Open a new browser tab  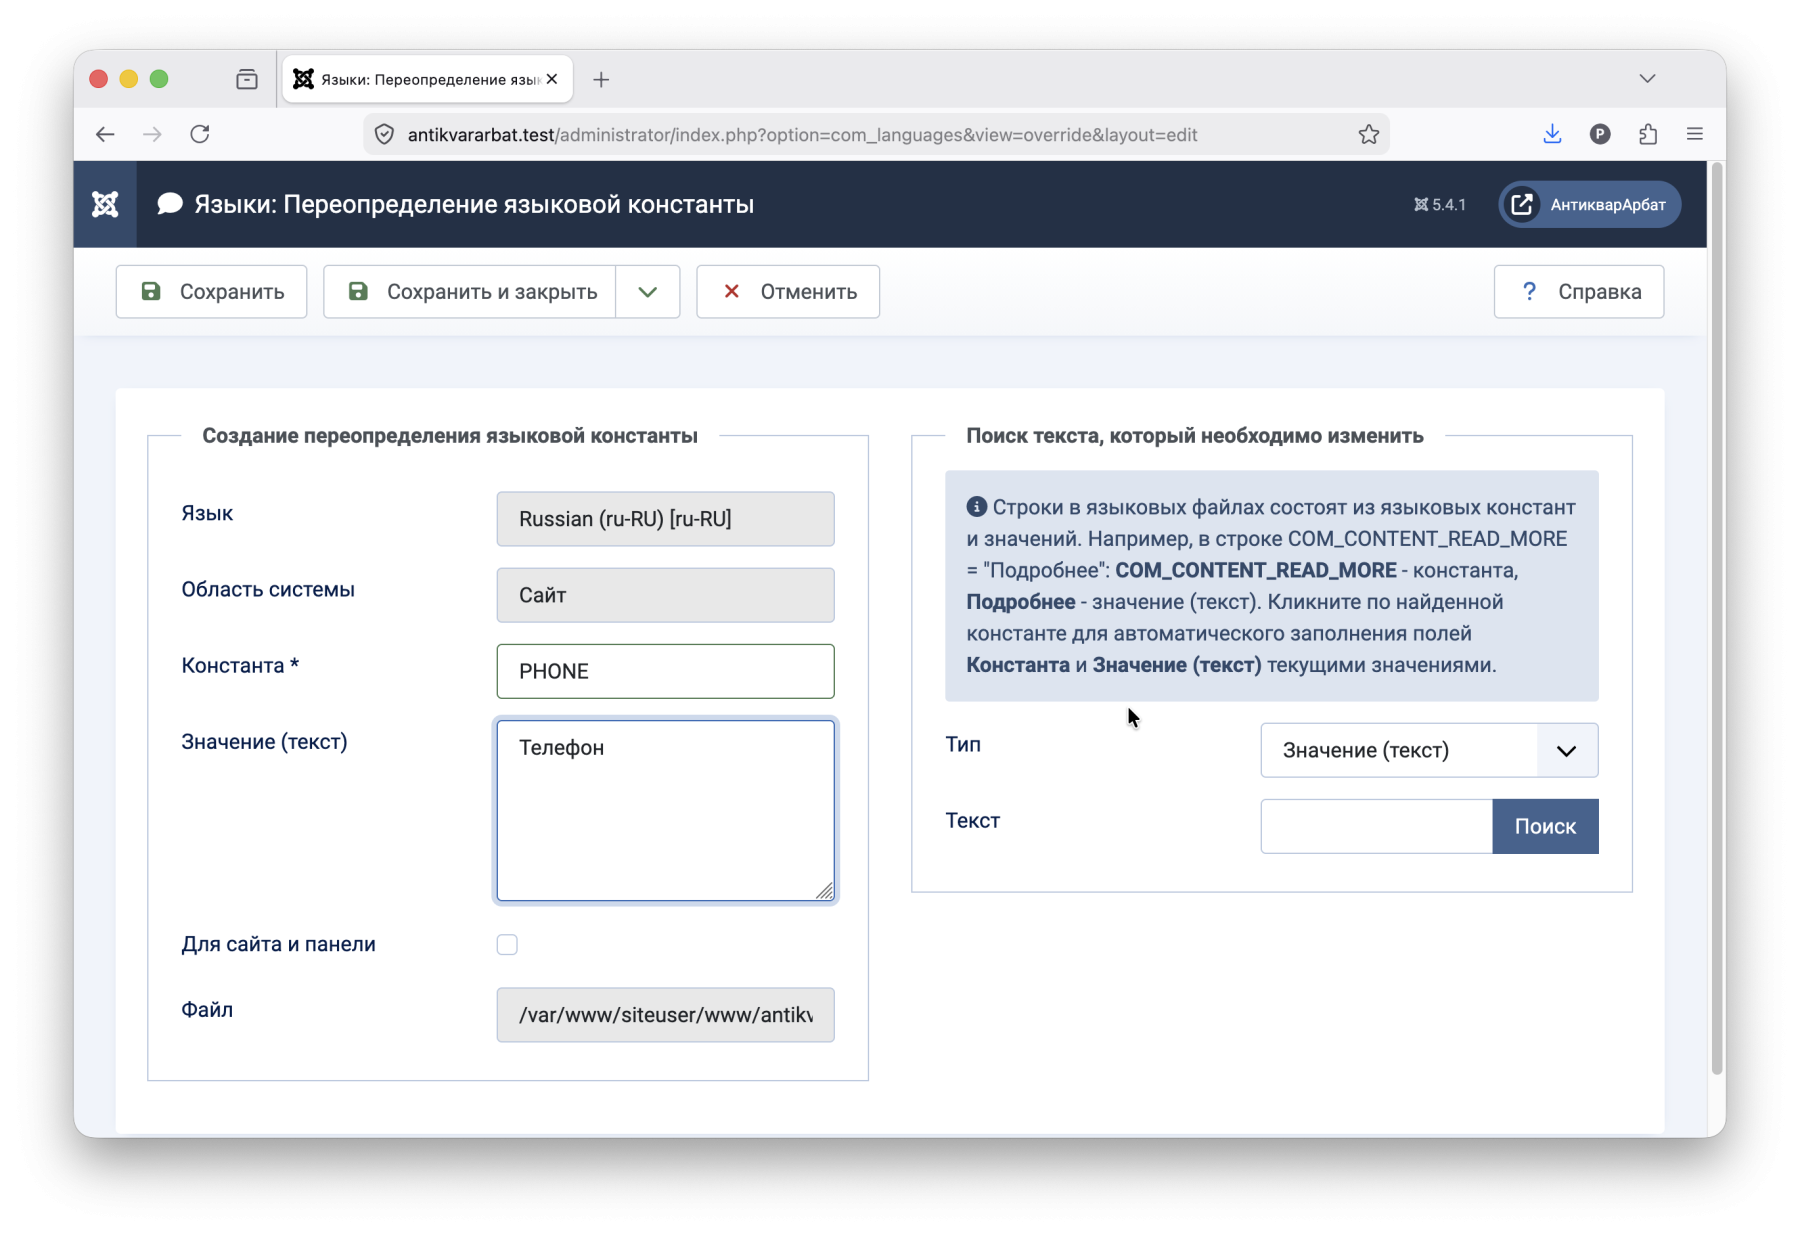(x=601, y=80)
